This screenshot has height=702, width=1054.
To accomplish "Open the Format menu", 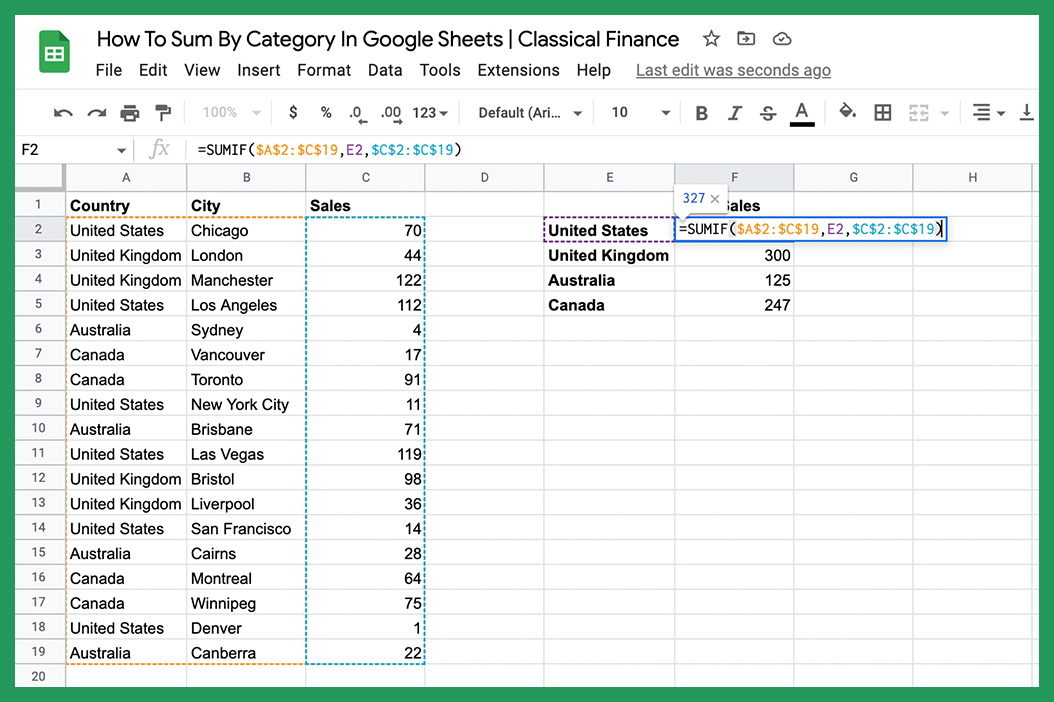I will (x=324, y=70).
